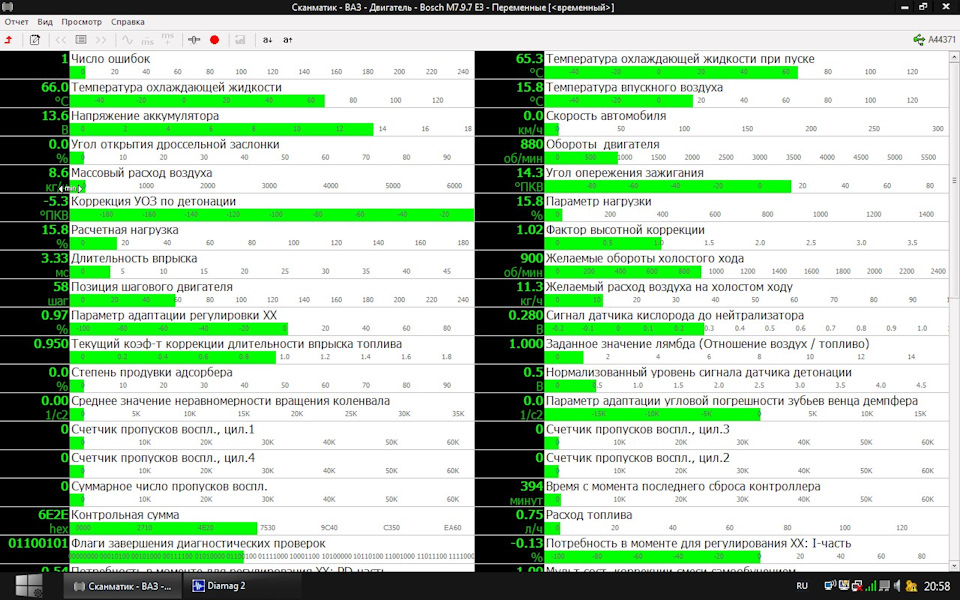Screen dimensions: 960x600
Task: Click the Напряжение аккумулятора green bar
Action: pyautogui.click(x=222, y=129)
